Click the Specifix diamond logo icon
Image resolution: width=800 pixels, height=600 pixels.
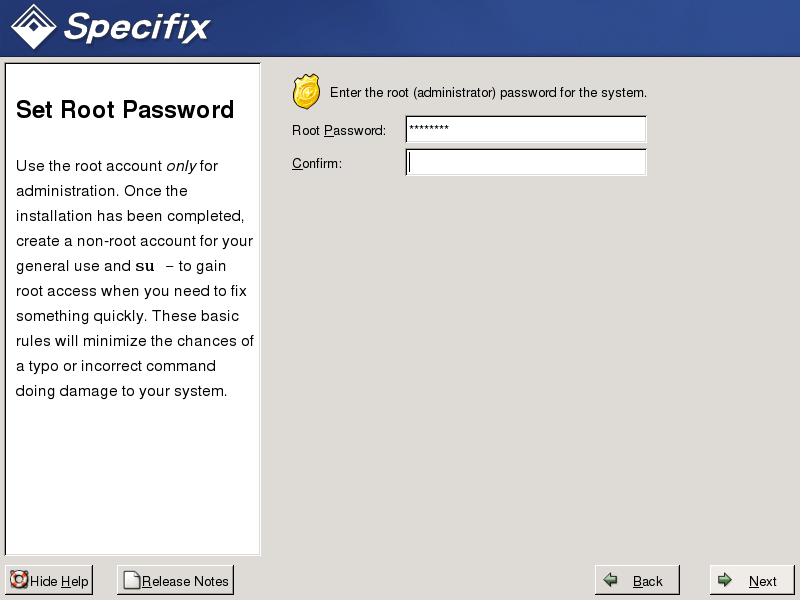[33, 27]
